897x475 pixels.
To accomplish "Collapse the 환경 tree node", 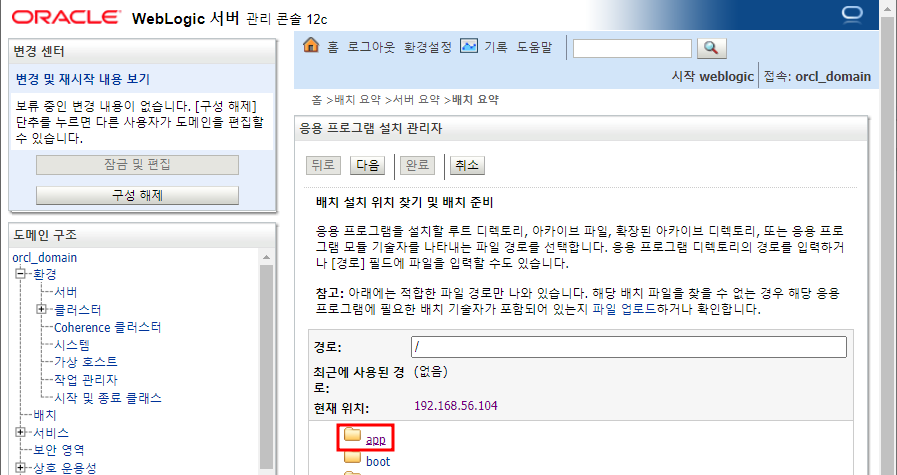I will pos(22,274).
